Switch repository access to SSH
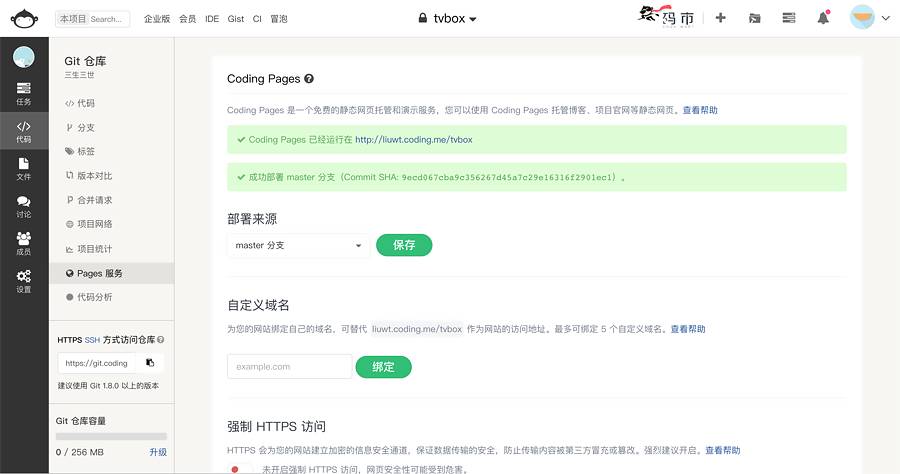Image resolution: width=900 pixels, height=474 pixels. (x=92, y=340)
